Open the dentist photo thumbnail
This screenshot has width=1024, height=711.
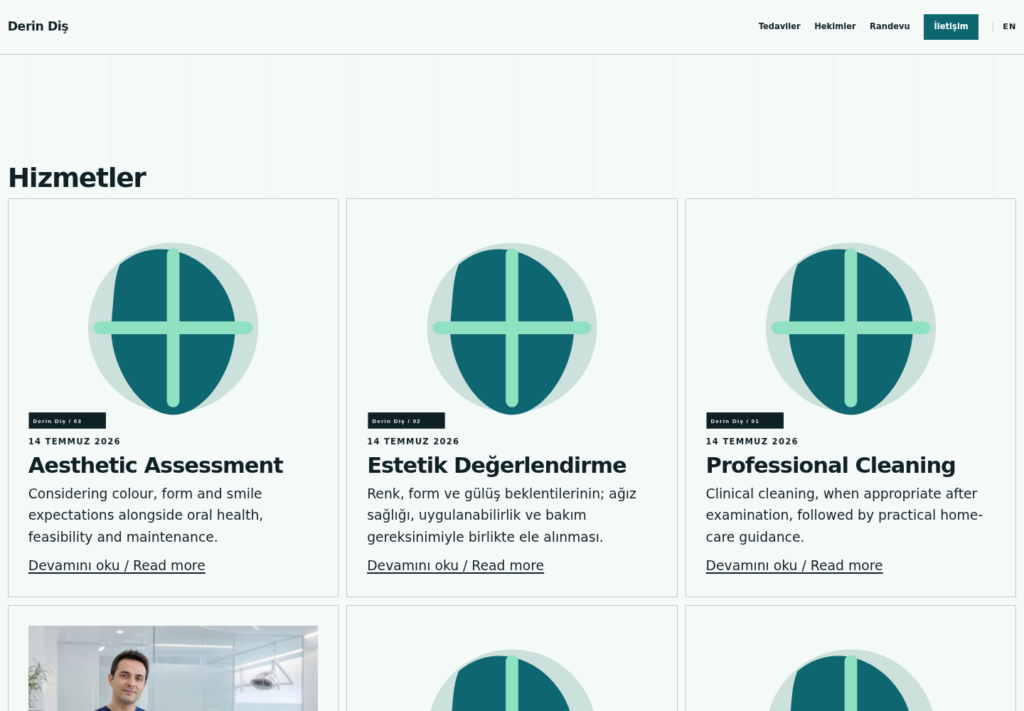click(173, 668)
